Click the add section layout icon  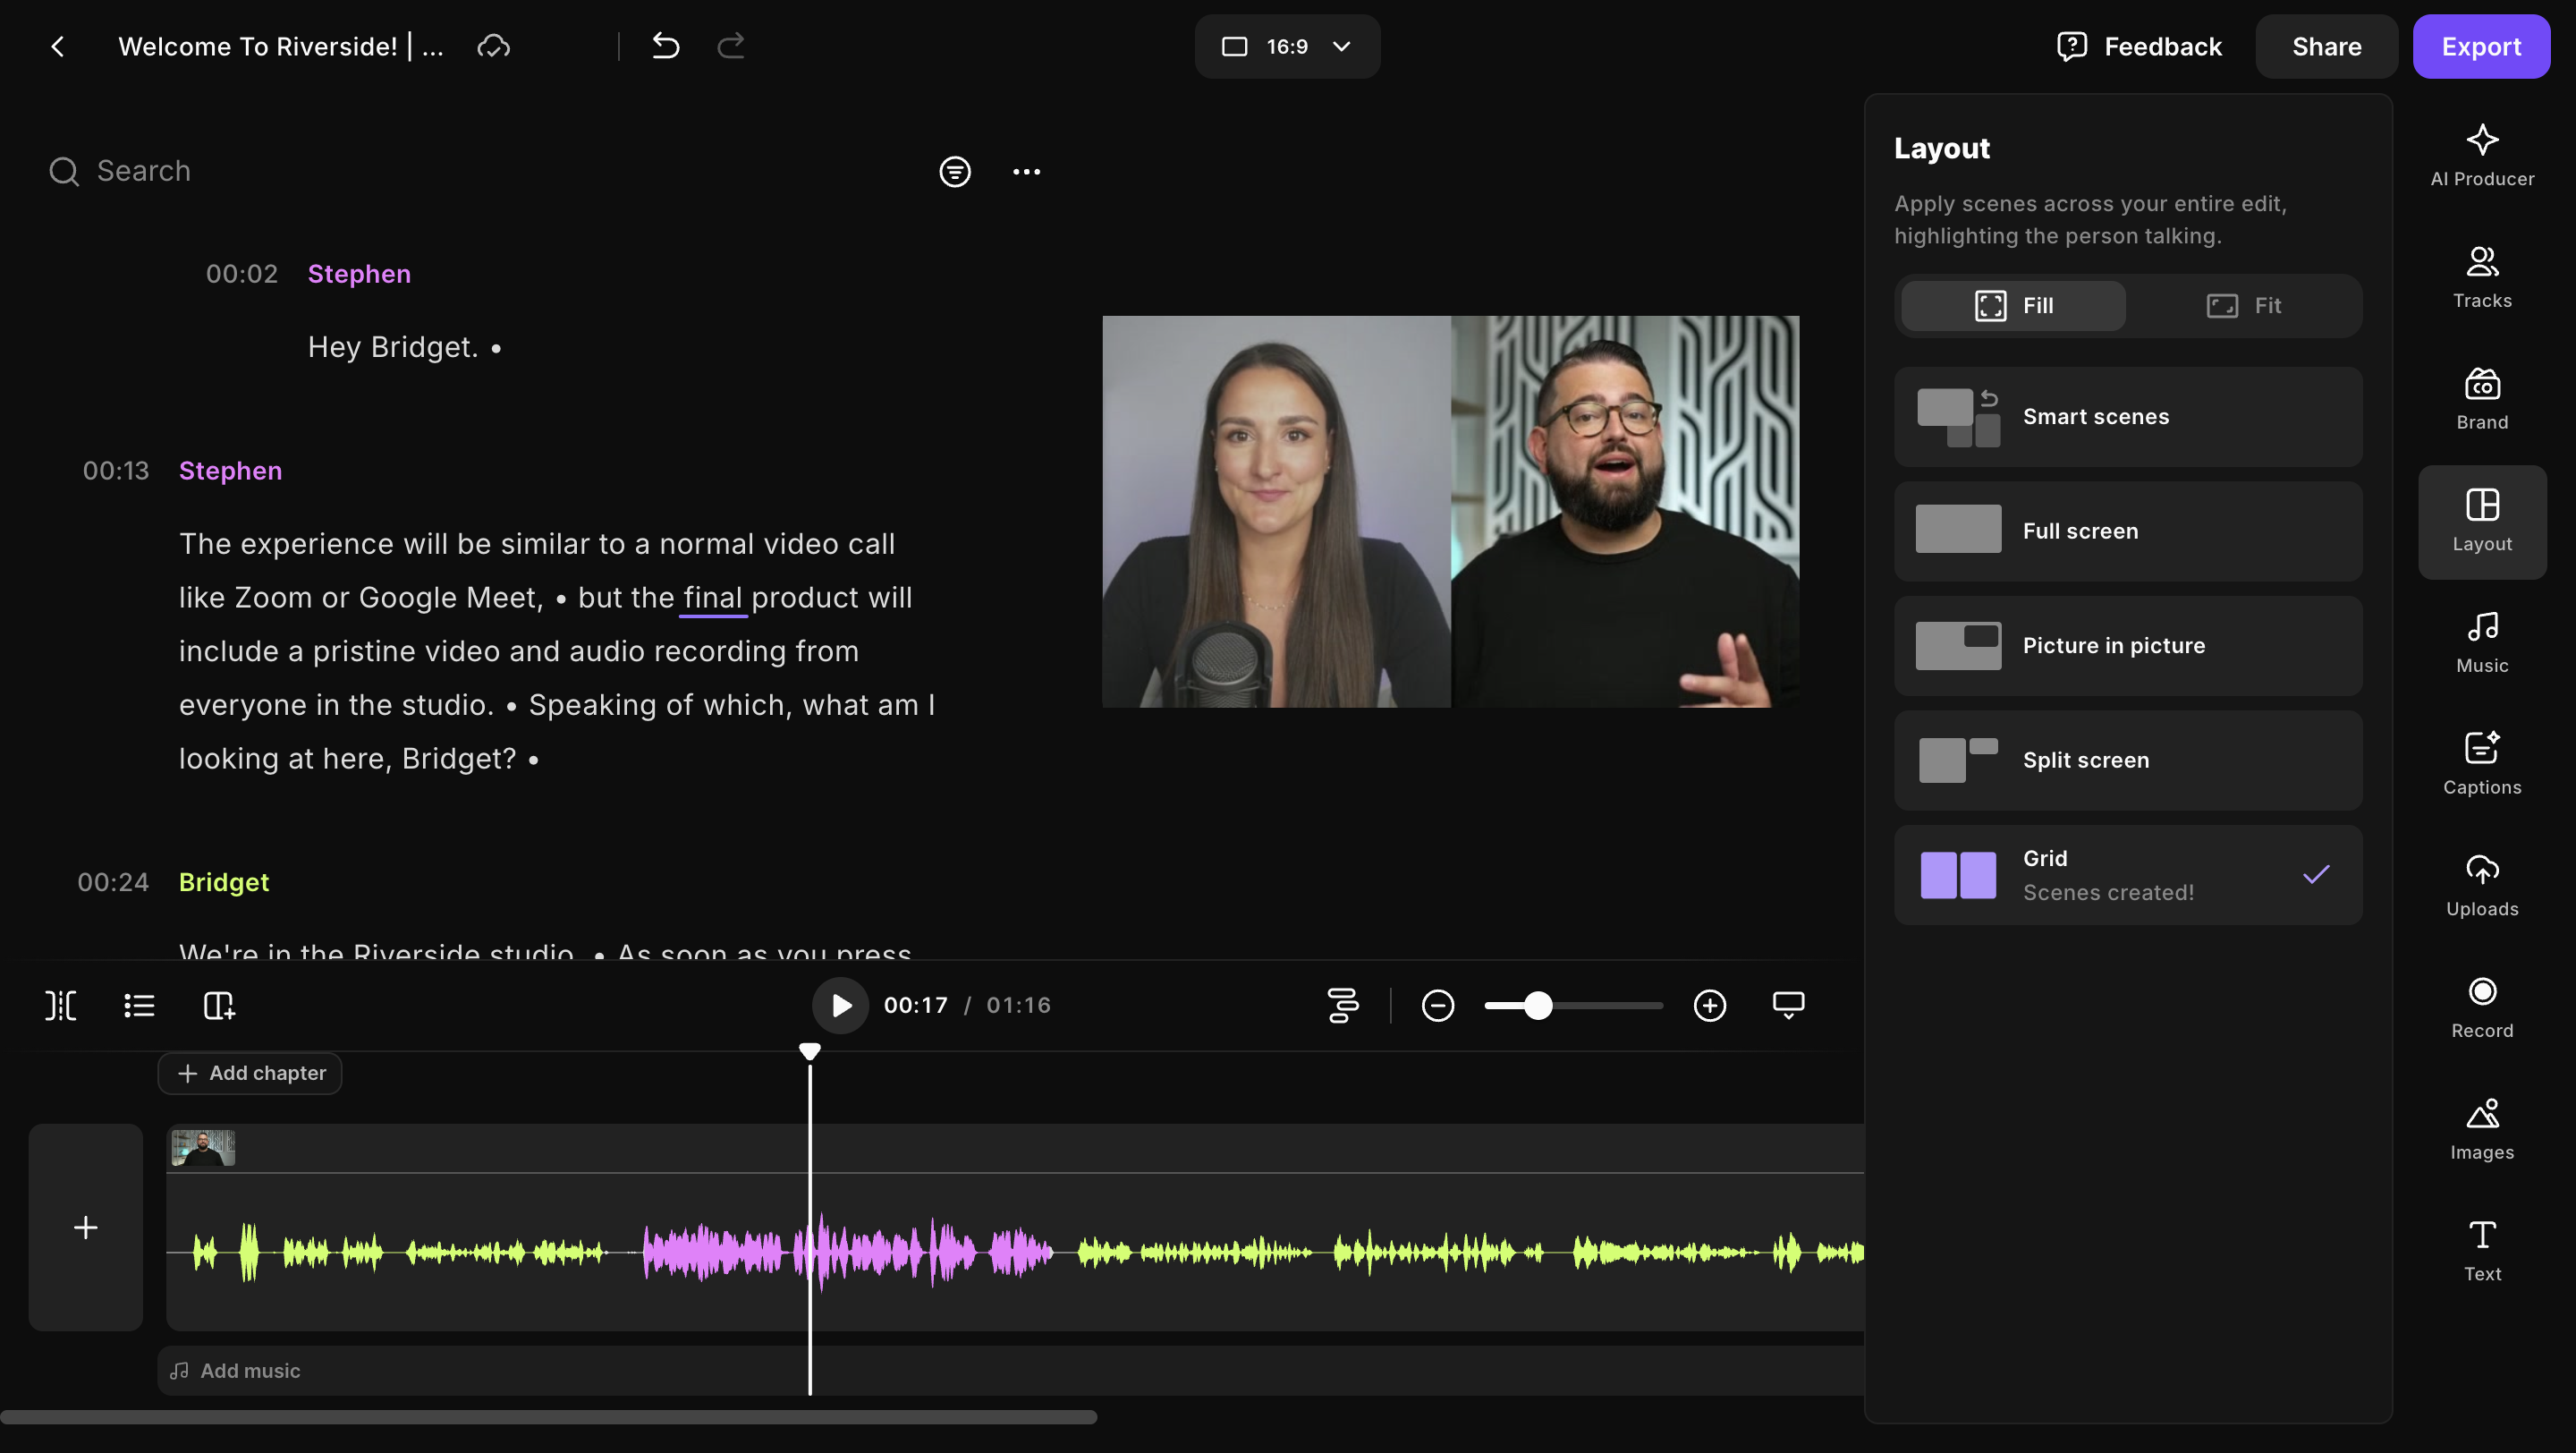[218, 1005]
